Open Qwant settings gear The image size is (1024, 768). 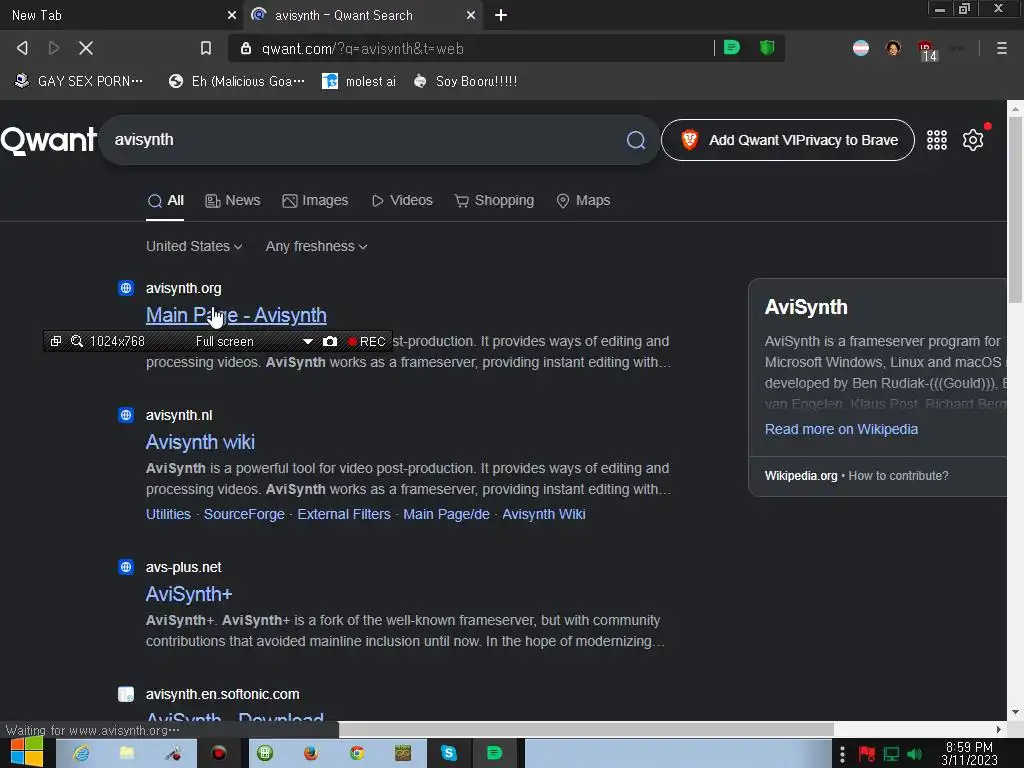click(x=973, y=140)
